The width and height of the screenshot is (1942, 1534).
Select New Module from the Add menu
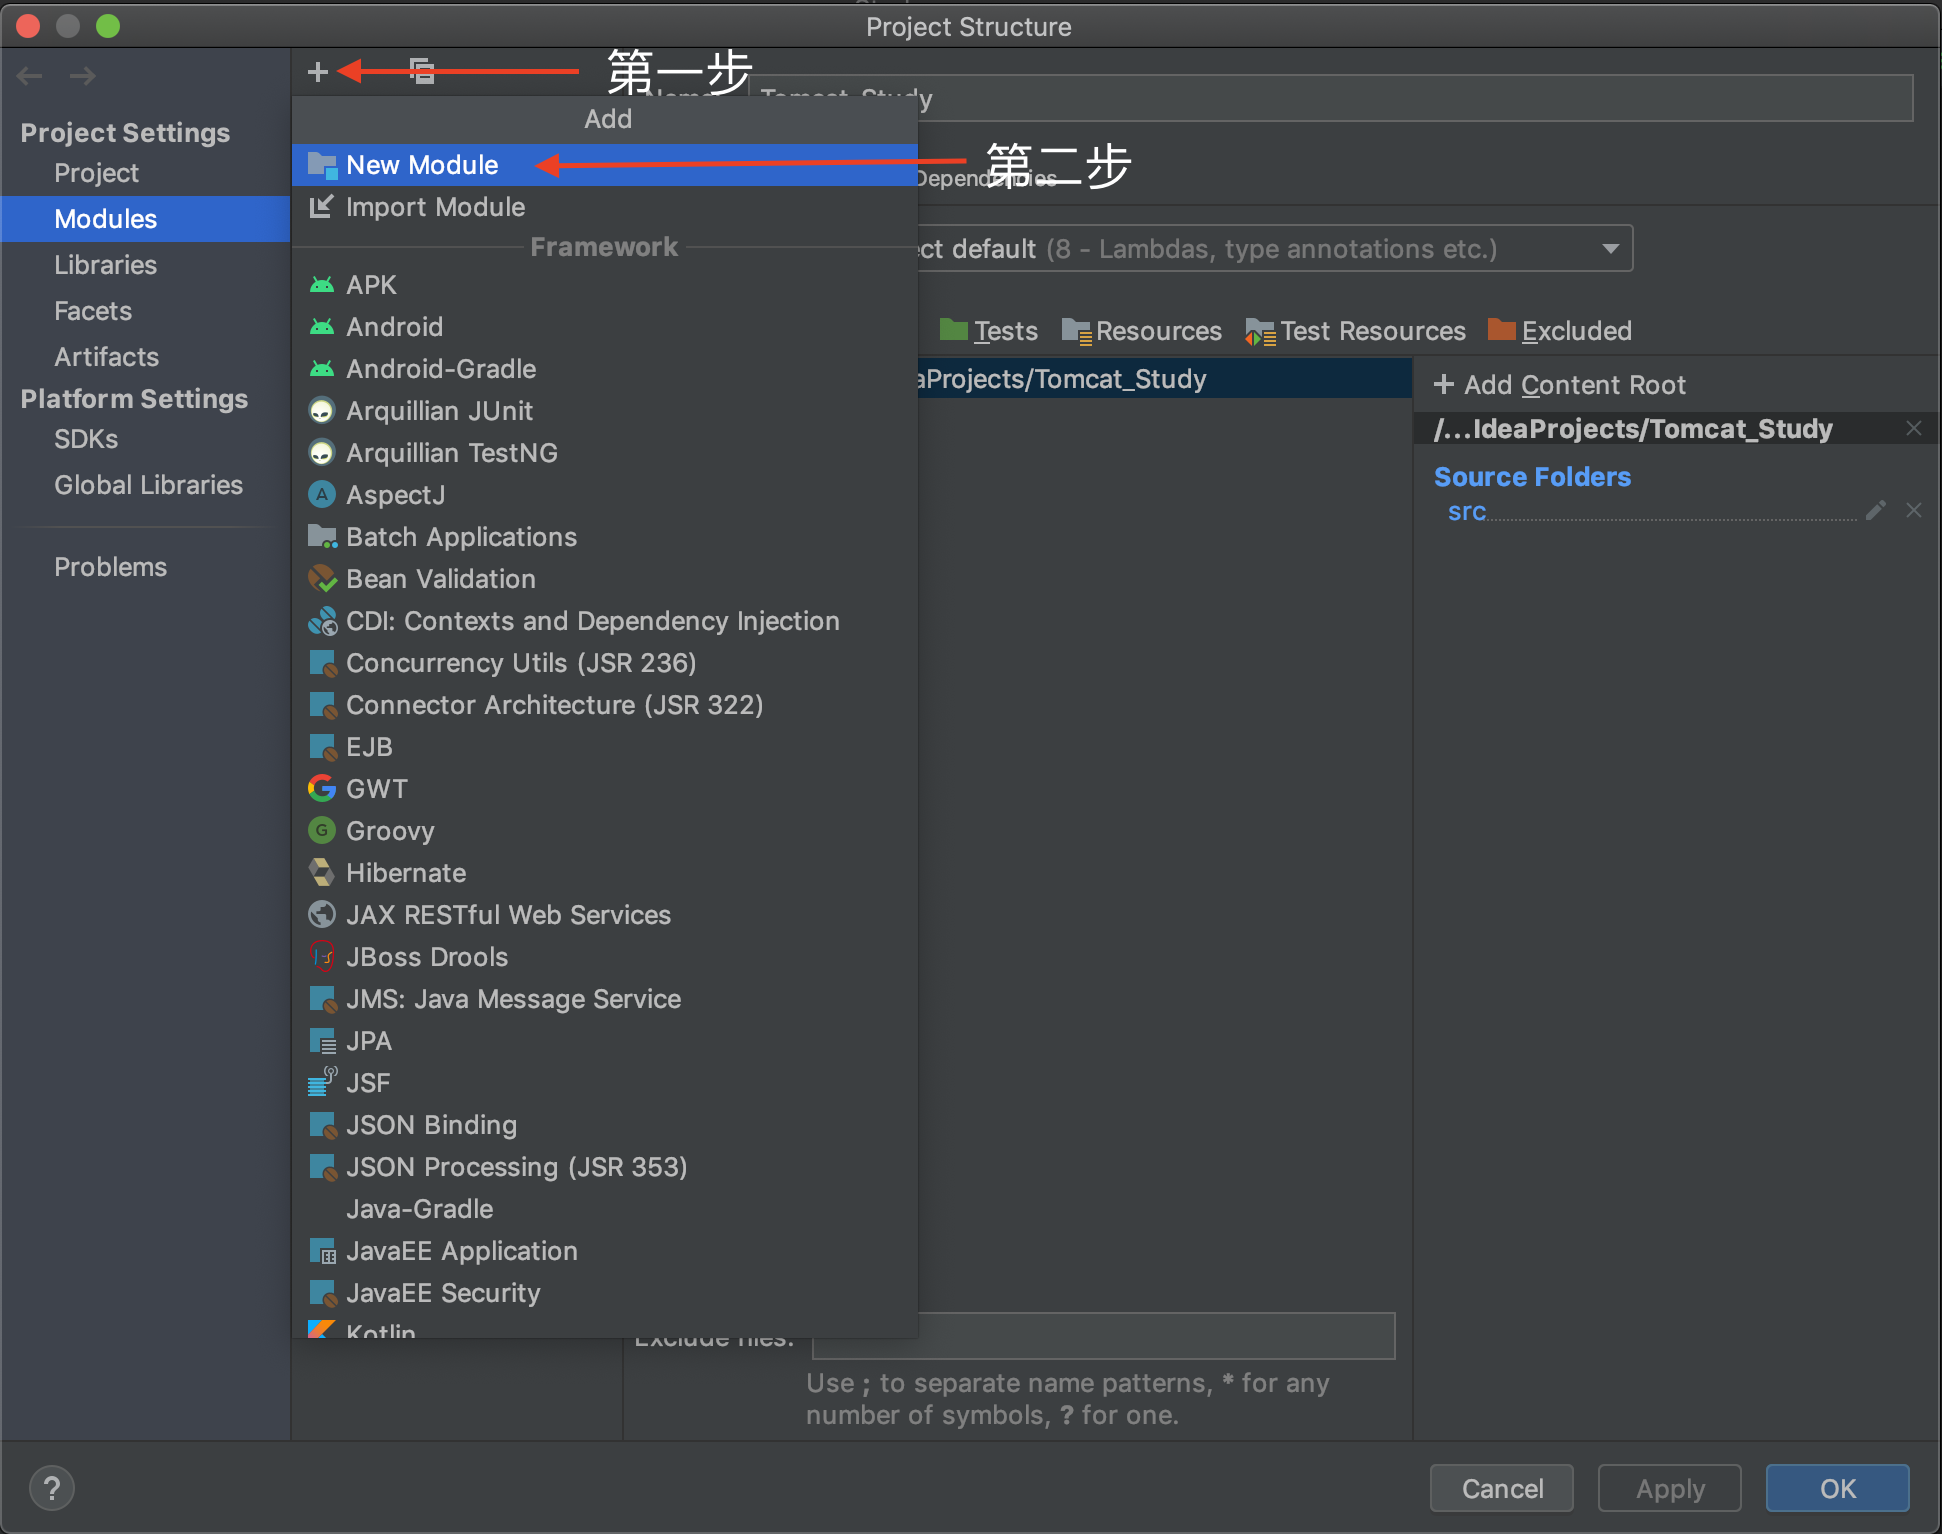(x=422, y=165)
